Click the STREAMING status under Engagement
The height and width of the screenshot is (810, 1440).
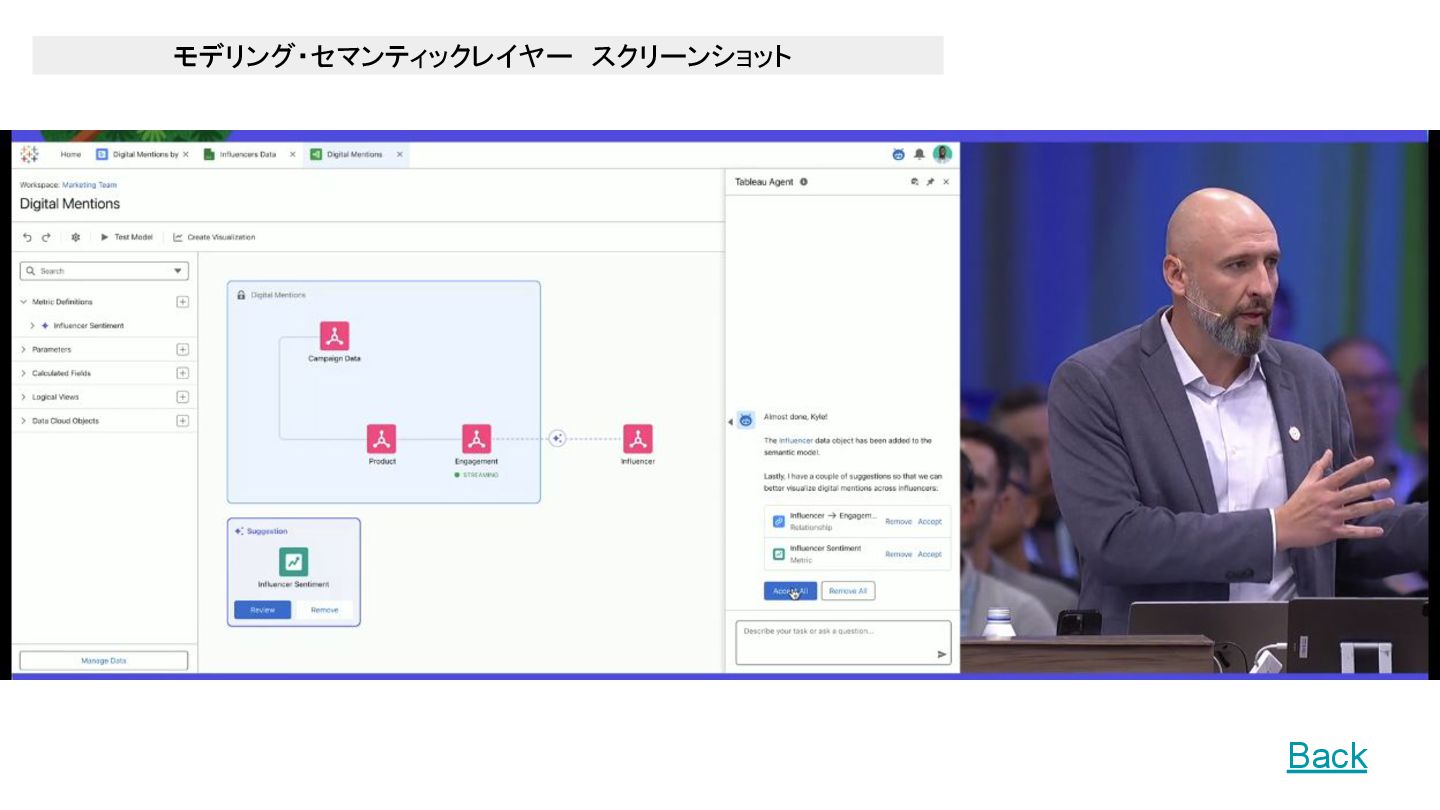[x=476, y=475]
